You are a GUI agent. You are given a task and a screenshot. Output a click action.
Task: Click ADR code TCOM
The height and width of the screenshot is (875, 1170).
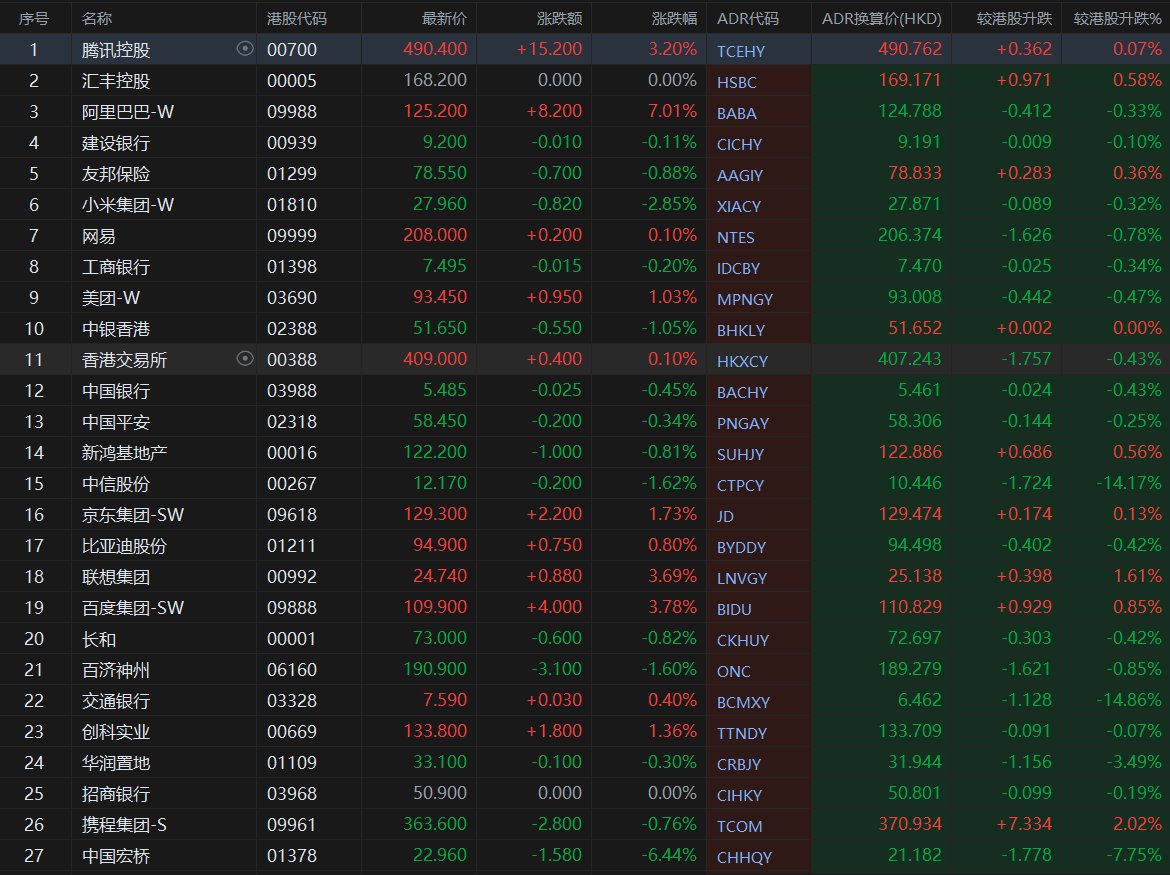coord(739,826)
